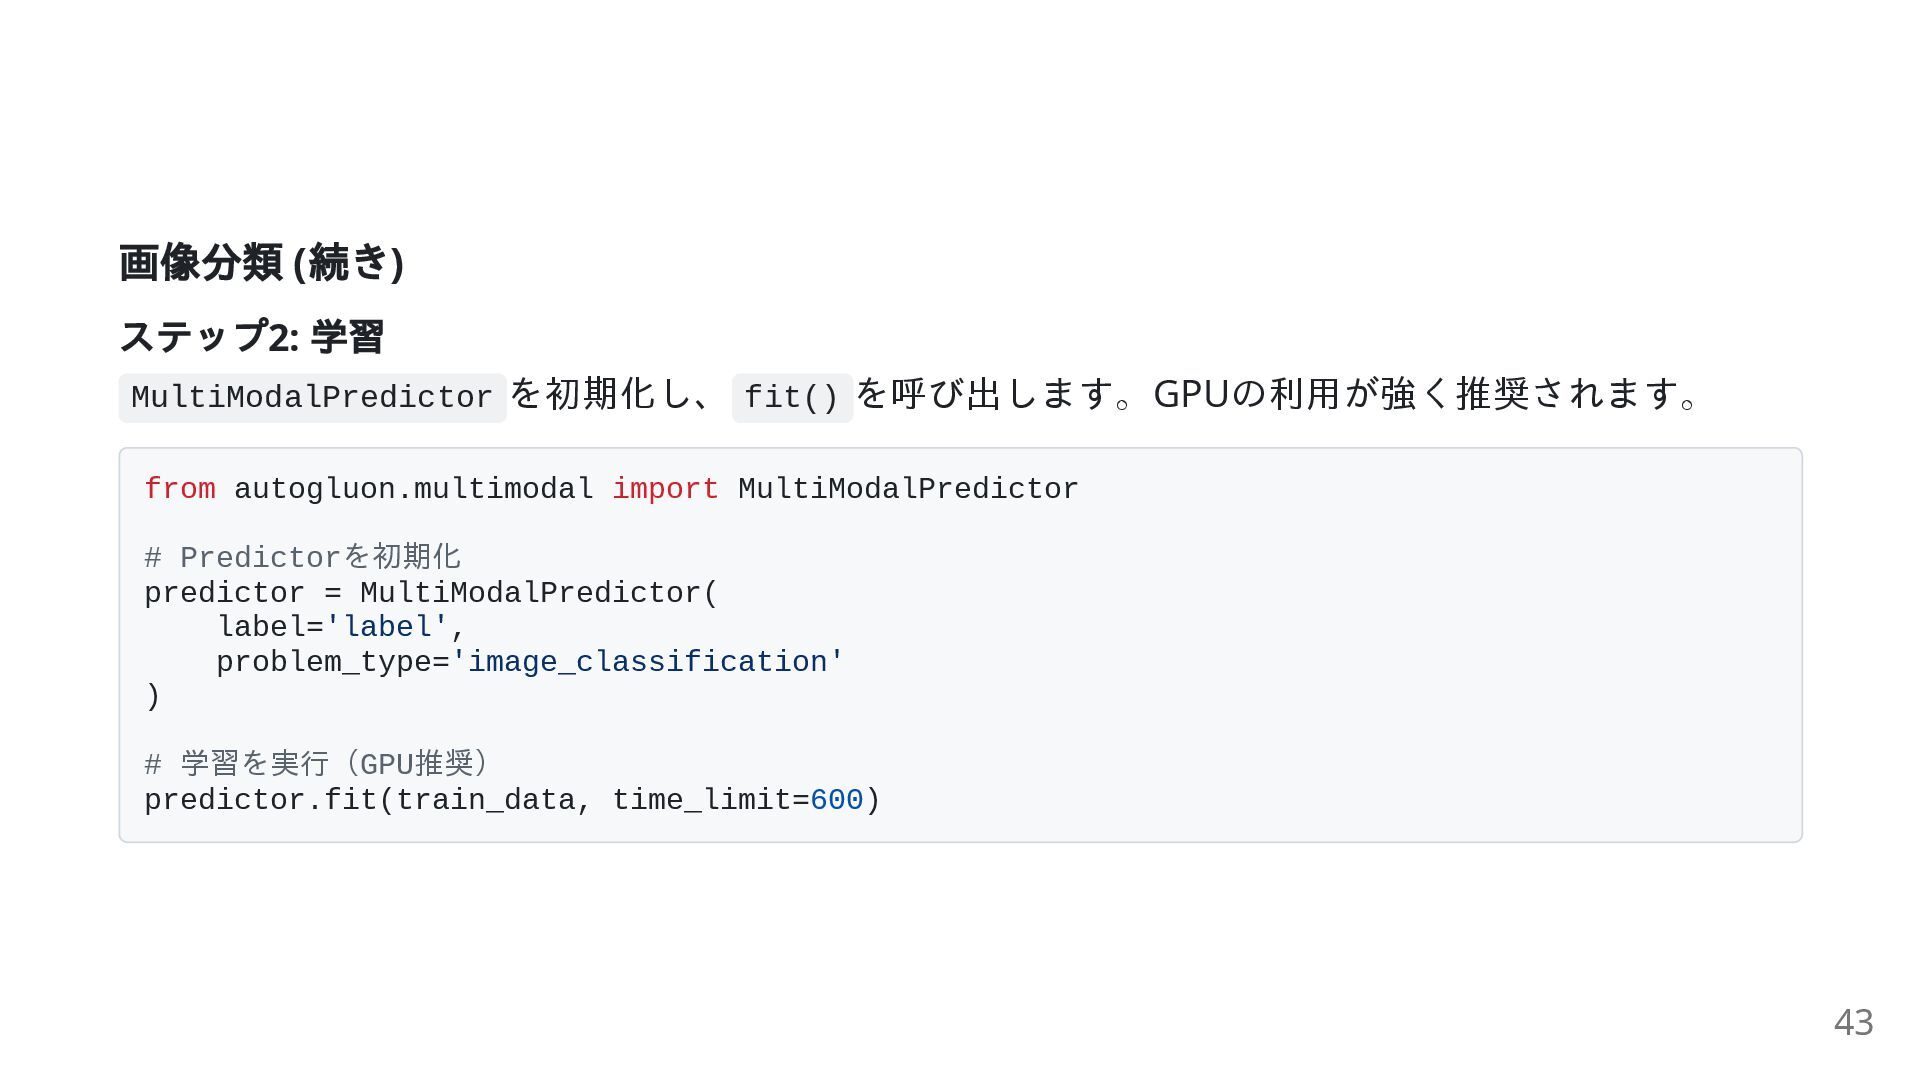Click the train_data argument

(x=486, y=800)
